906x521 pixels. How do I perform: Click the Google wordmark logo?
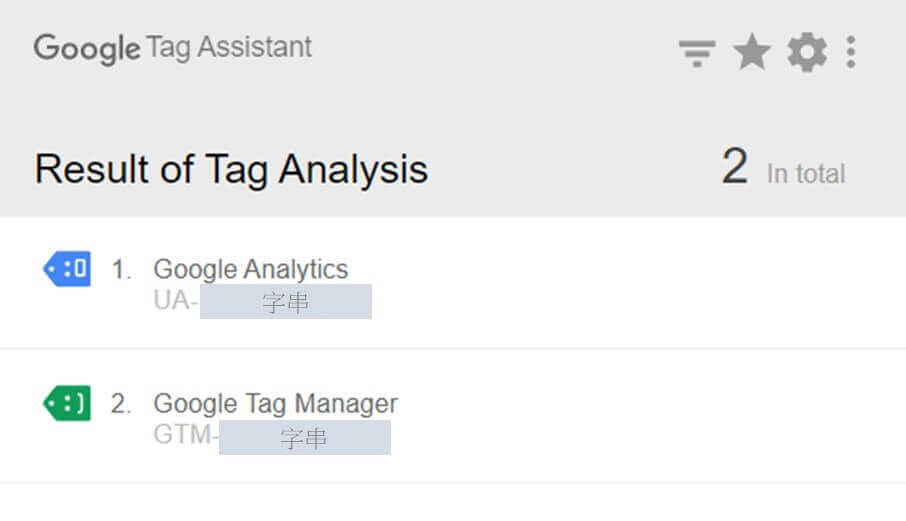87,48
